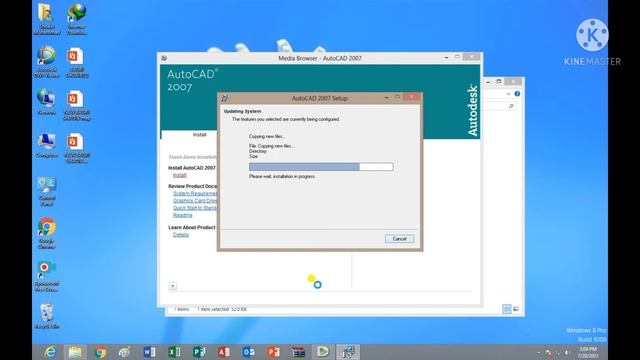The width and height of the screenshot is (640, 360).
Task: Switch Explorer to details view
Action: pos(507,309)
